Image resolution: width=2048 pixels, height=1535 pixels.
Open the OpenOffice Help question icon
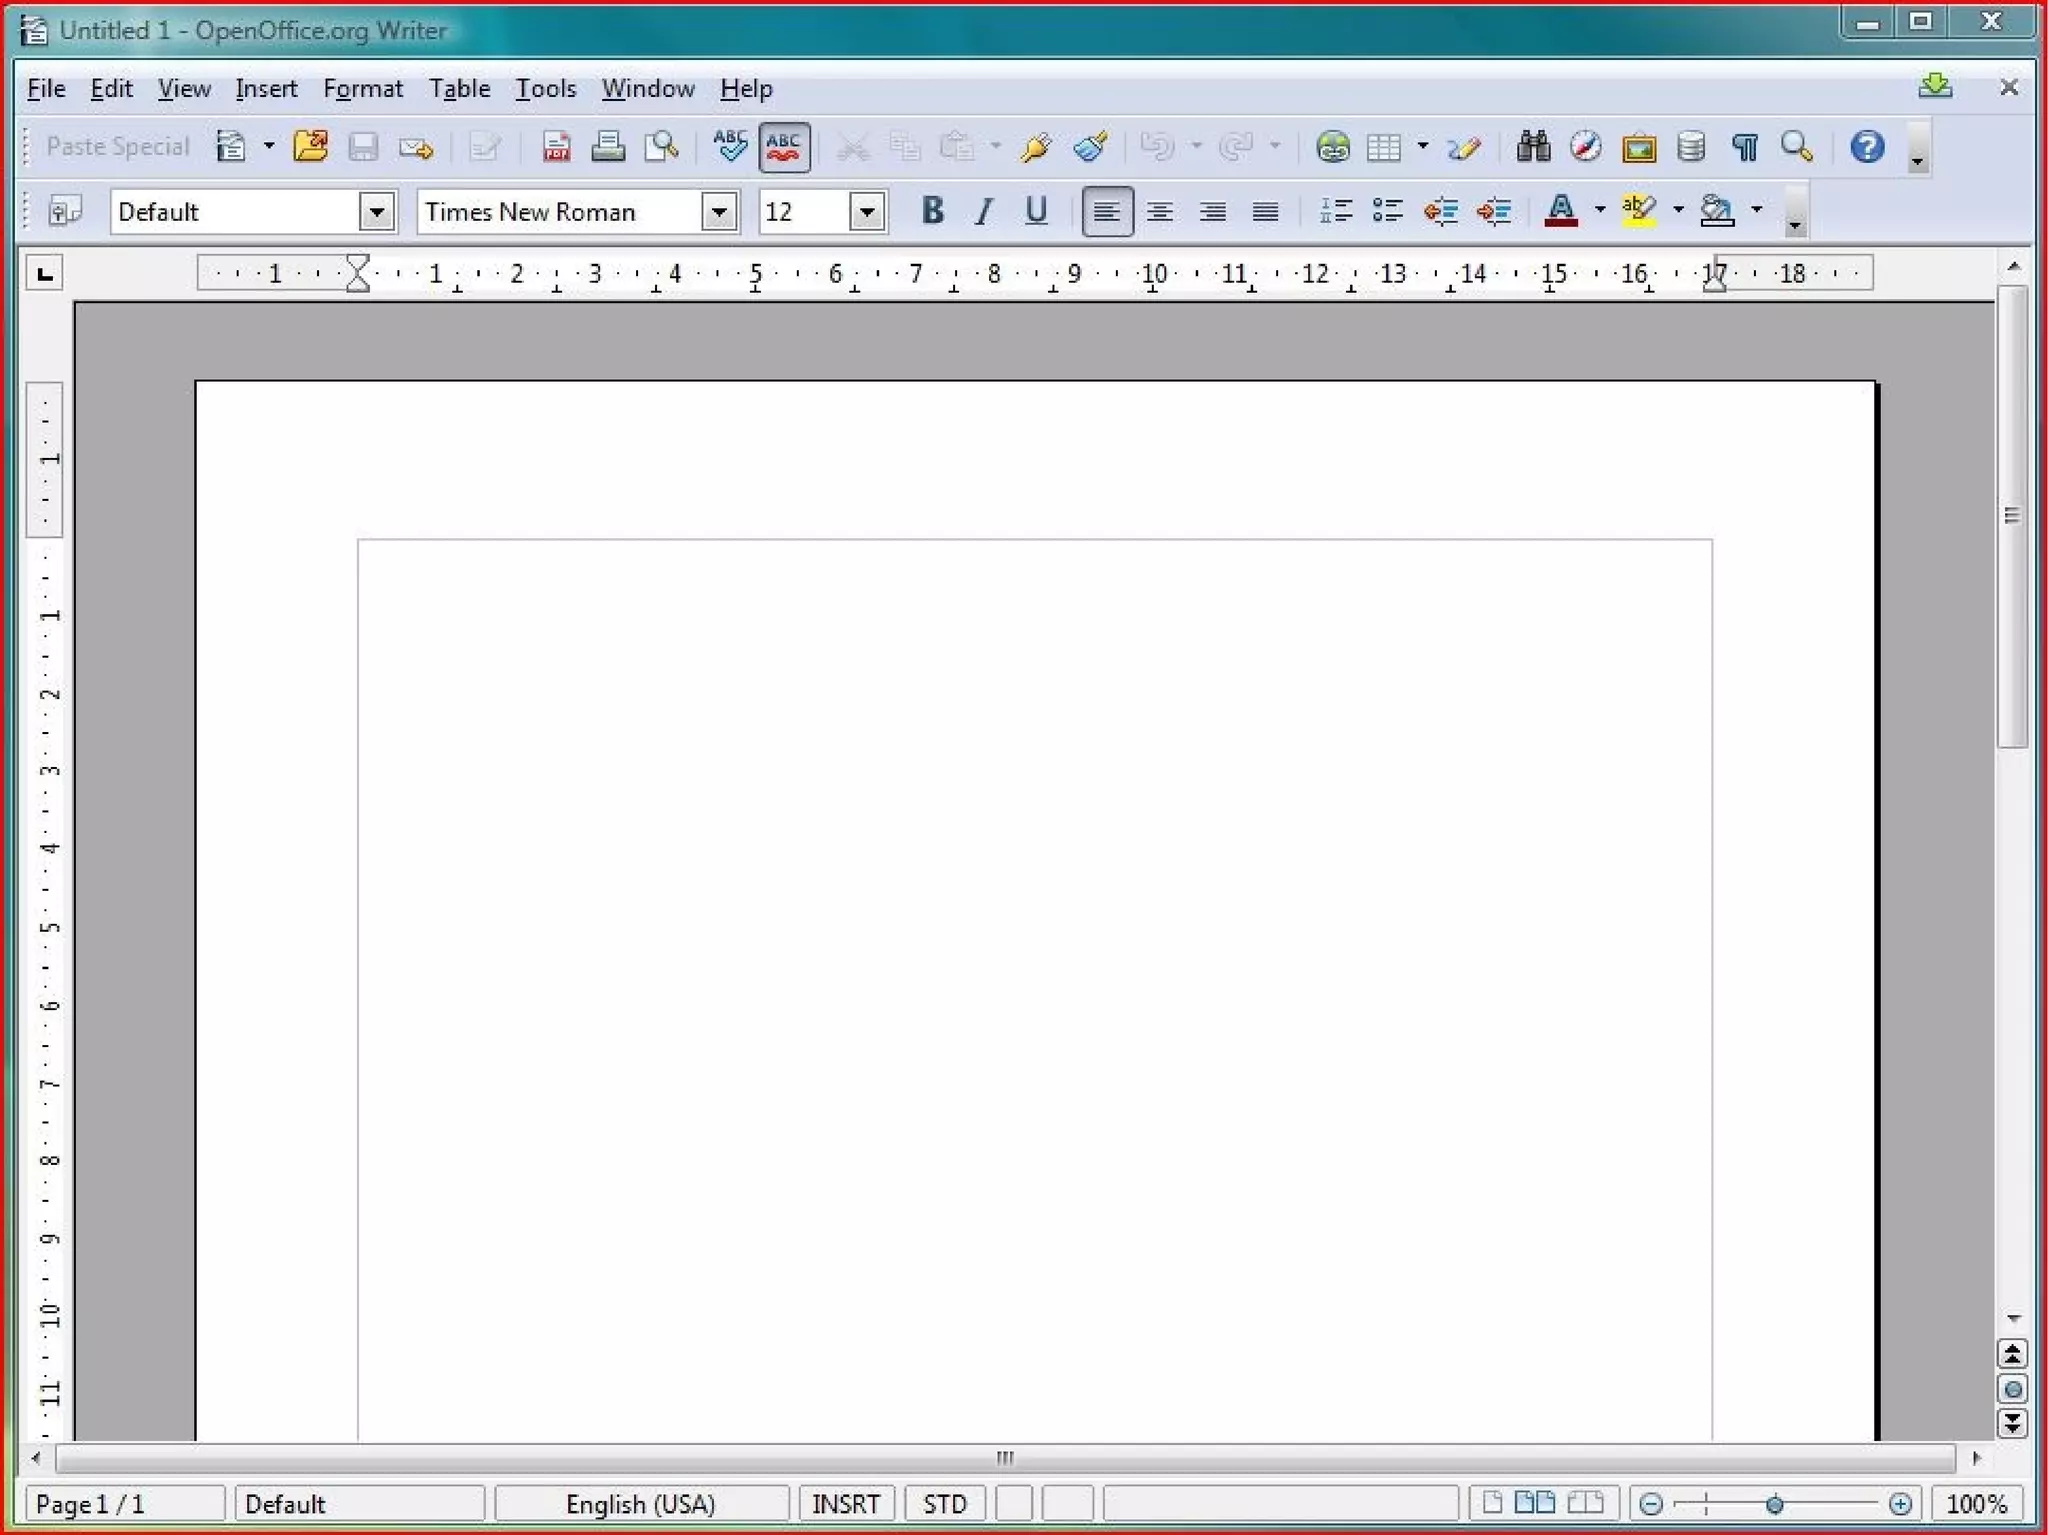(1866, 148)
